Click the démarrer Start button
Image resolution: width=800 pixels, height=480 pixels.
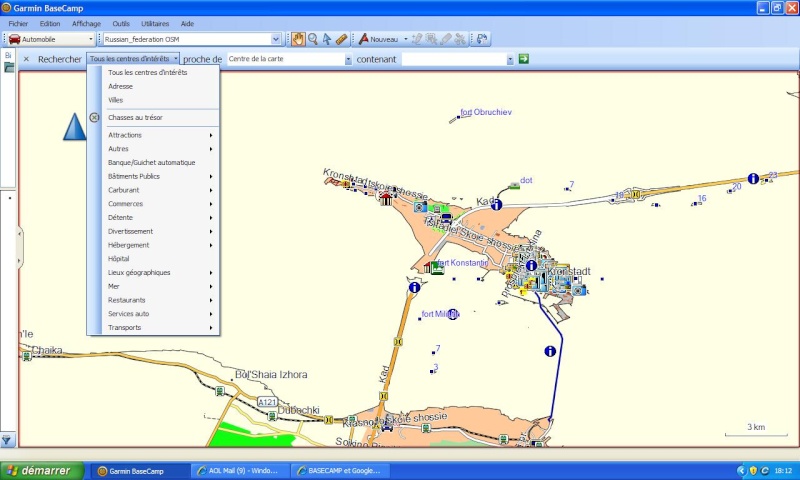[x=42, y=470]
